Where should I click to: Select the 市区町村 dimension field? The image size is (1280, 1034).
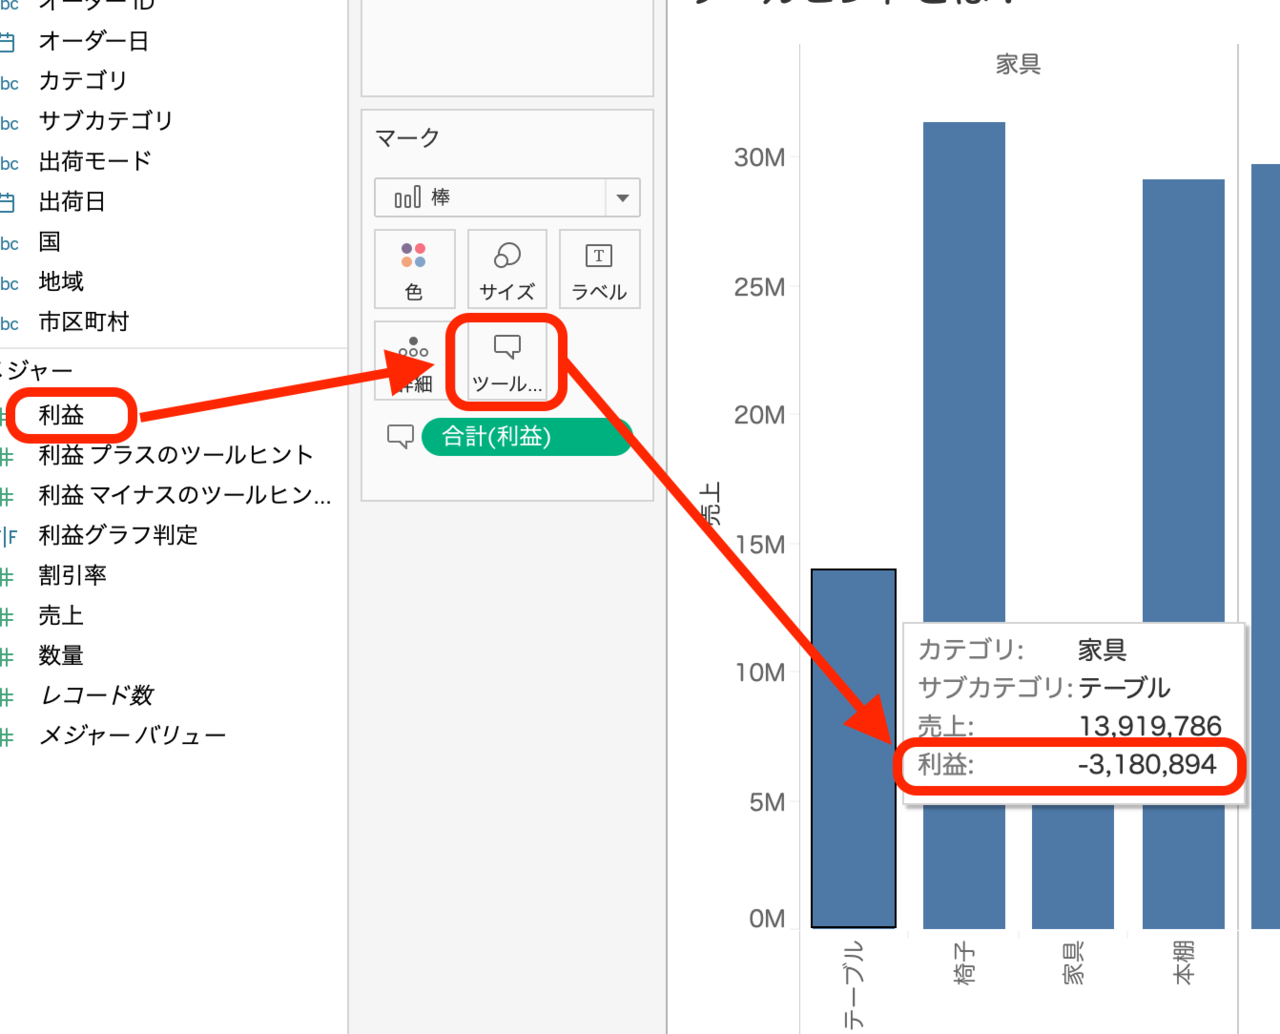(84, 322)
